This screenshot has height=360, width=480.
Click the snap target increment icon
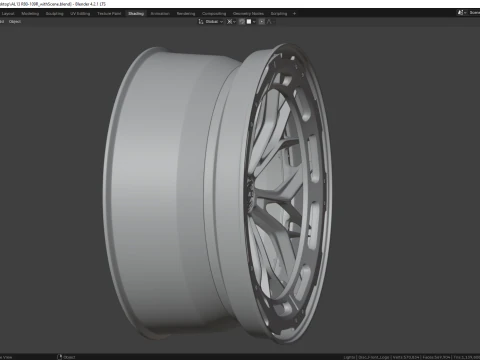coord(249,22)
